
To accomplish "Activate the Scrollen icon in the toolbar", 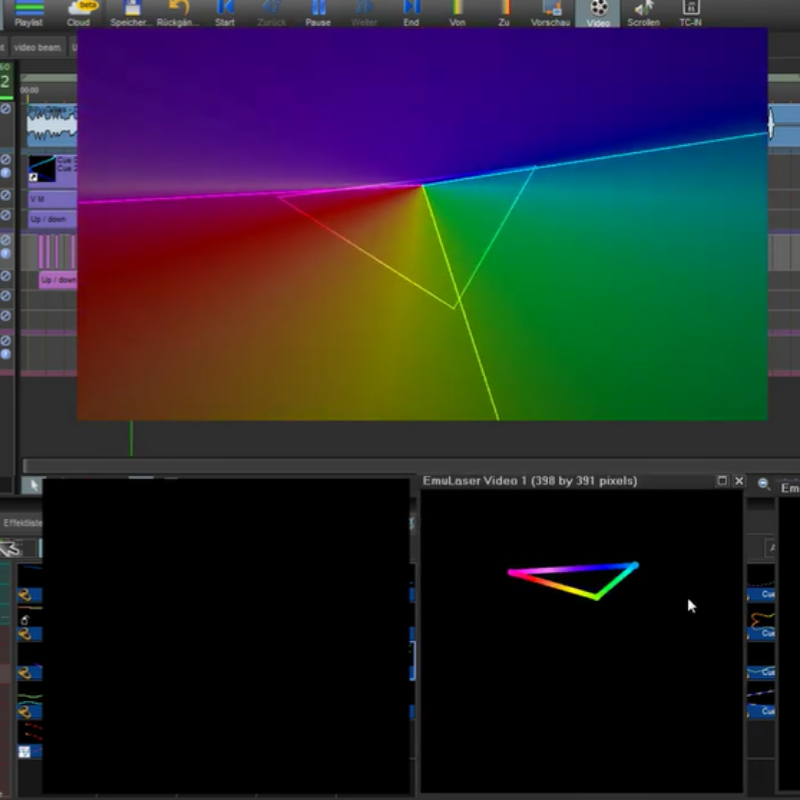I will tap(644, 13).
